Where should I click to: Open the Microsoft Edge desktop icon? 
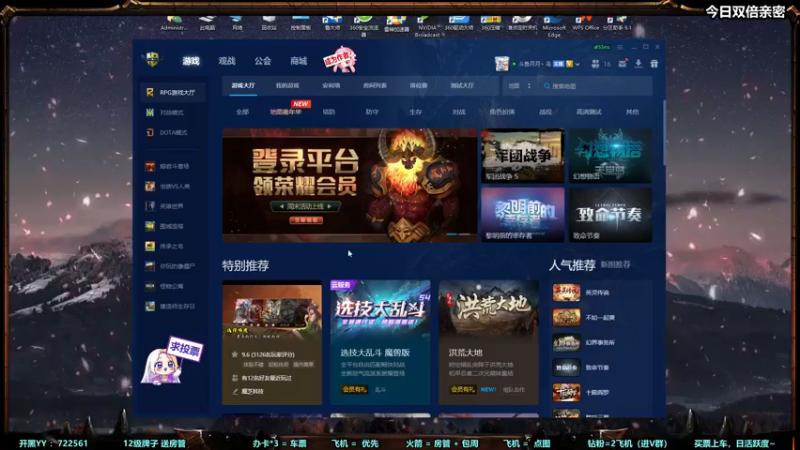pos(554,27)
